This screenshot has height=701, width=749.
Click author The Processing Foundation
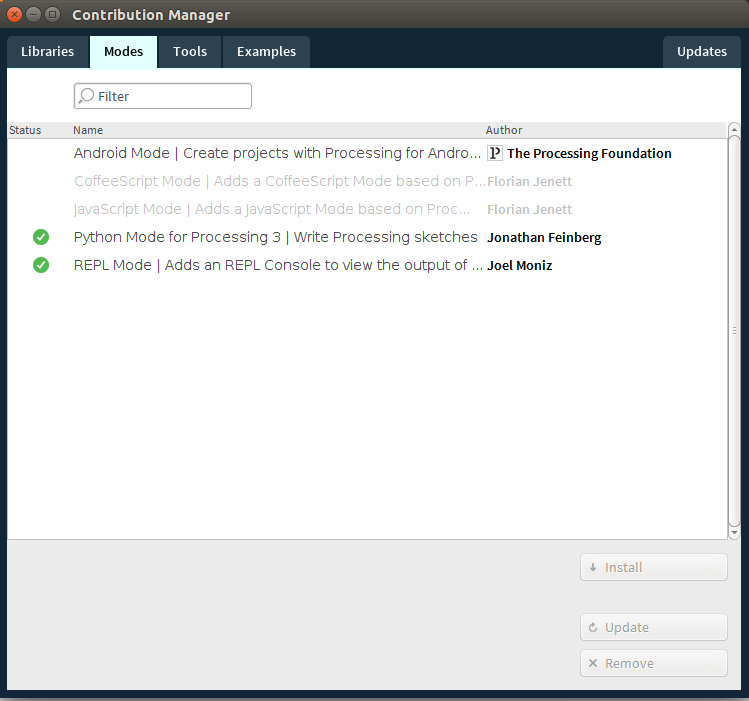click(x=589, y=153)
